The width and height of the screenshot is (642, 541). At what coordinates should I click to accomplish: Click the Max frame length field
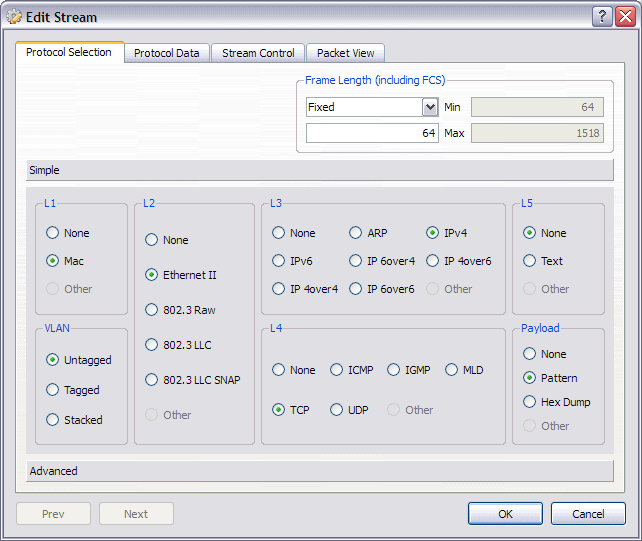click(537, 133)
